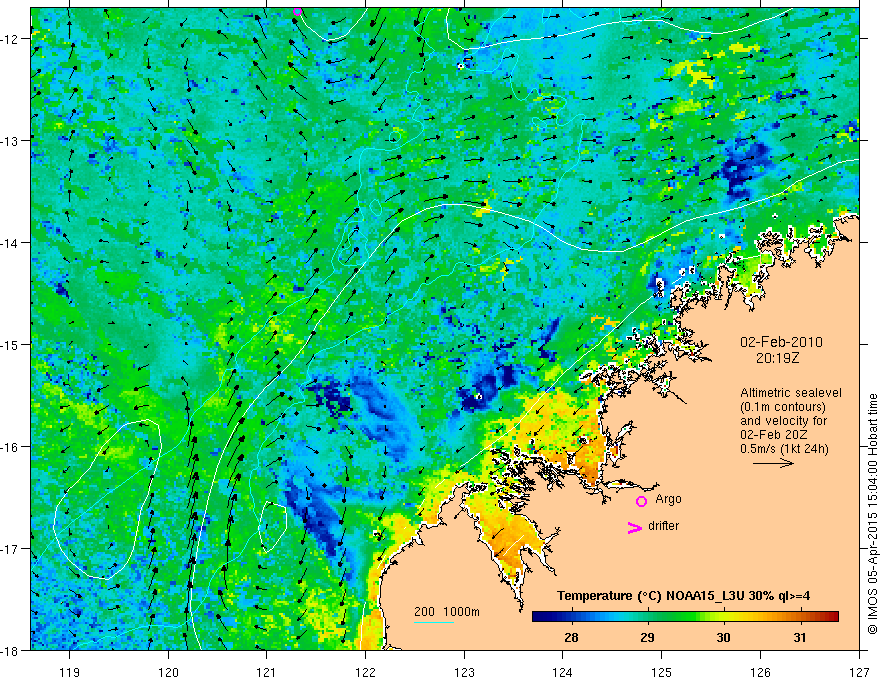Click the longitude axis label 124
Screen dimensions: 880x680
coord(563,672)
